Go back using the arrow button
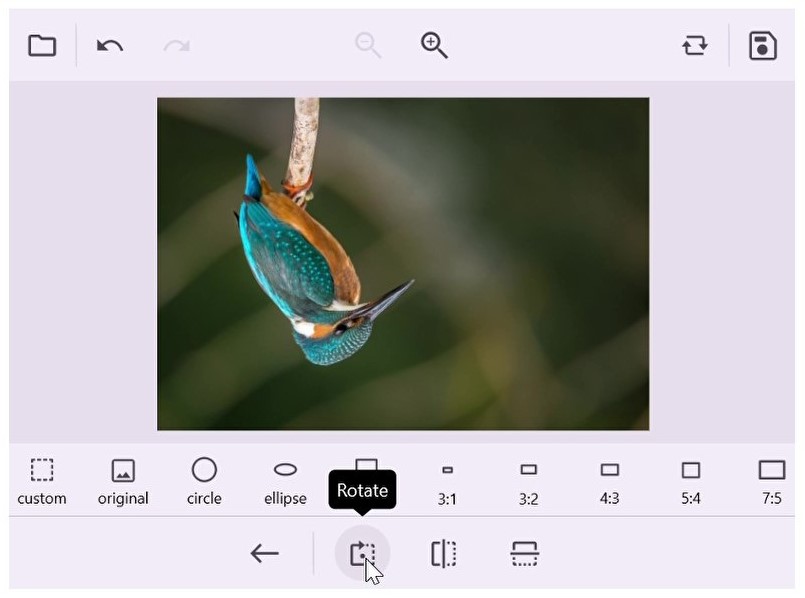805x598 pixels. click(264, 553)
